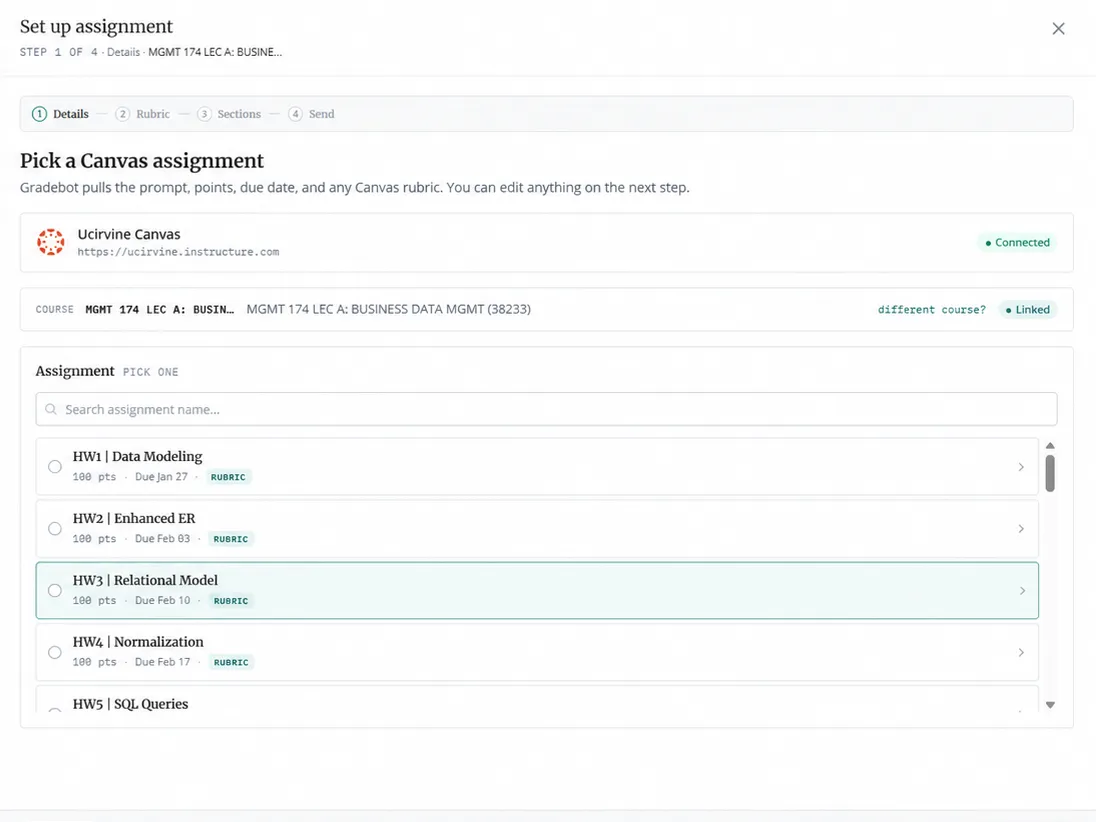Click the 'Pick a Canvas assignment' heading
Viewport: 1096px width, 822px height.
(x=142, y=161)
